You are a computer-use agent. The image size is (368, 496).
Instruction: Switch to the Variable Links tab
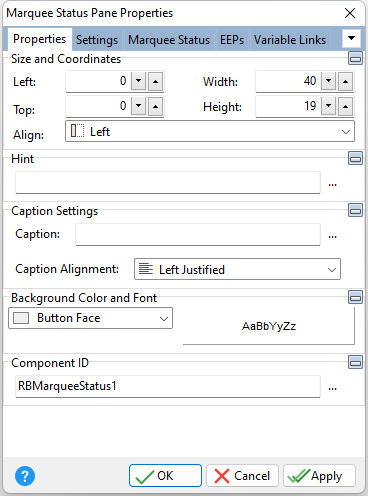pos(290,40)
